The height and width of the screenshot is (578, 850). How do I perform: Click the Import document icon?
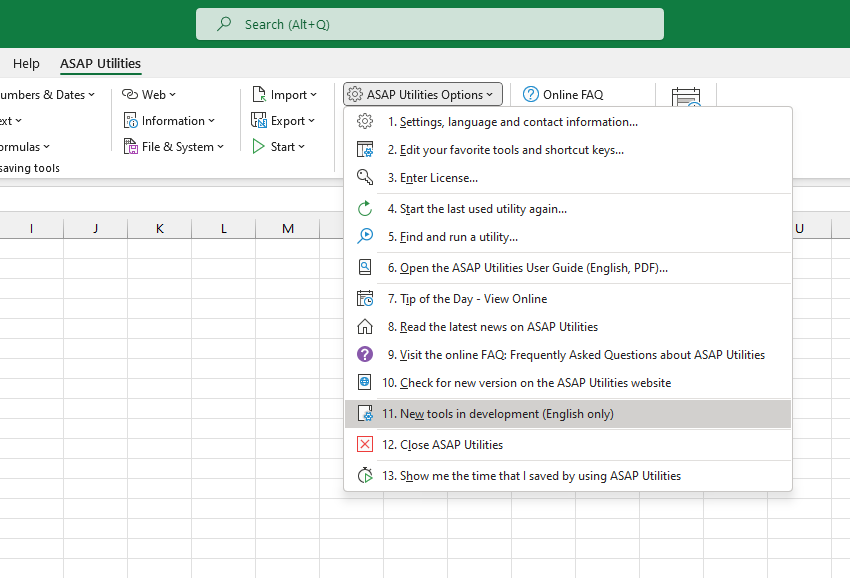point(259,94)
